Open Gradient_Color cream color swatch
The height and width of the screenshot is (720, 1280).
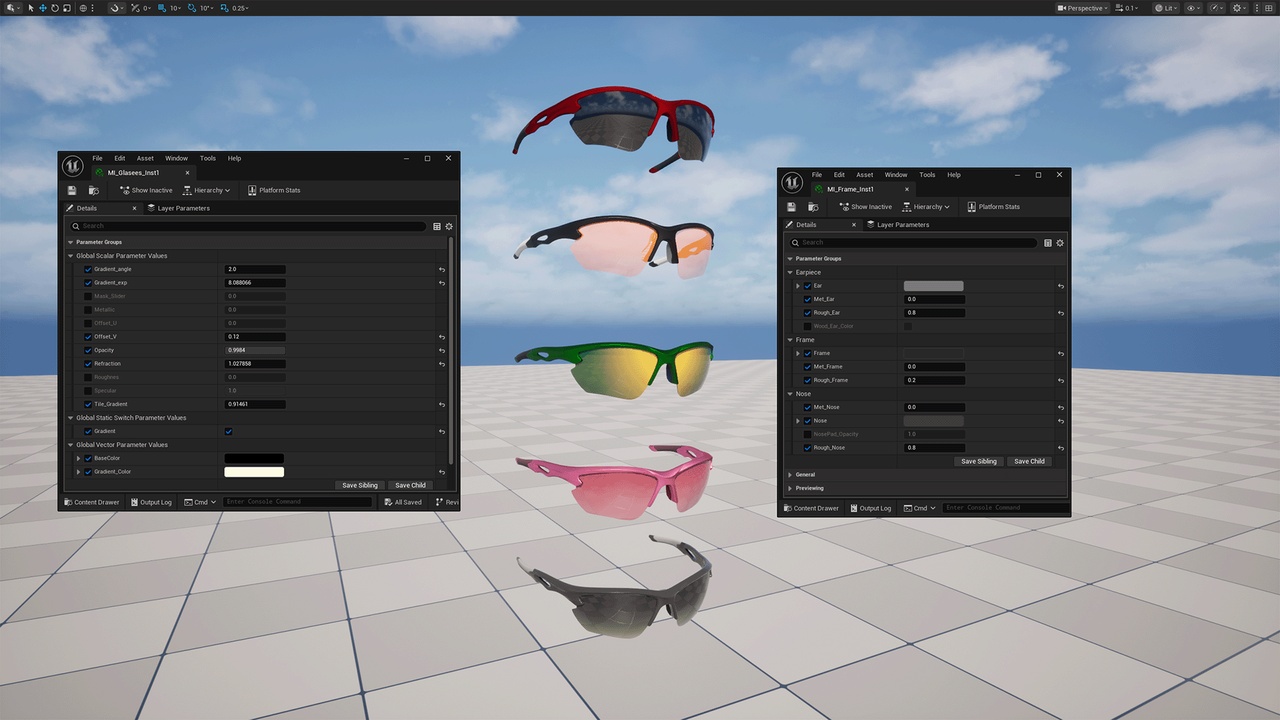pos(254,472)
